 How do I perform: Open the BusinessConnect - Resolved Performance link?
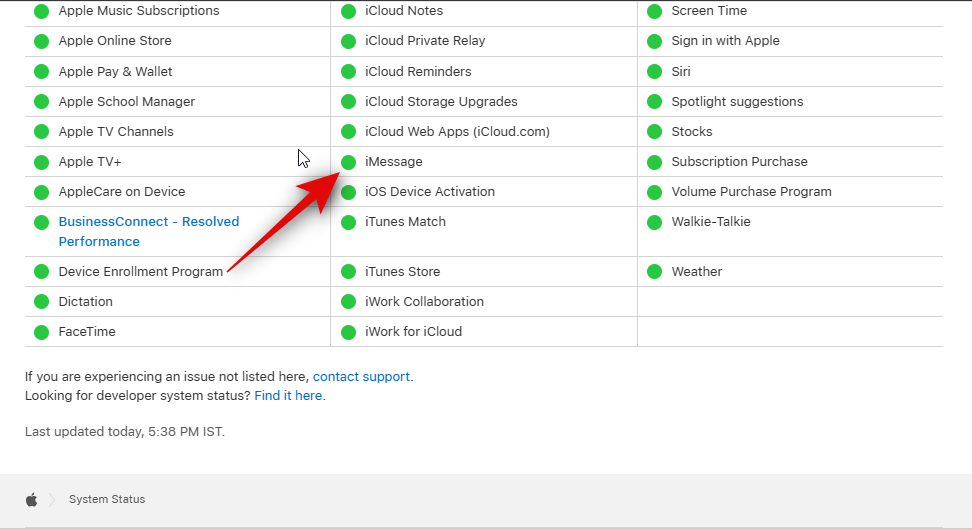click(149, 231)
